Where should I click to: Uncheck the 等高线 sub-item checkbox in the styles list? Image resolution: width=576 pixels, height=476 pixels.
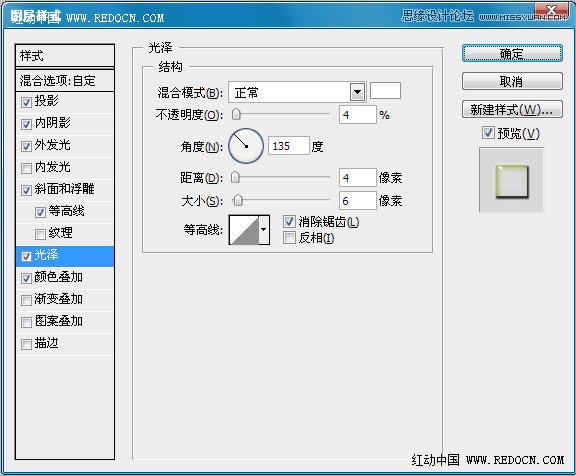point(40,212)
